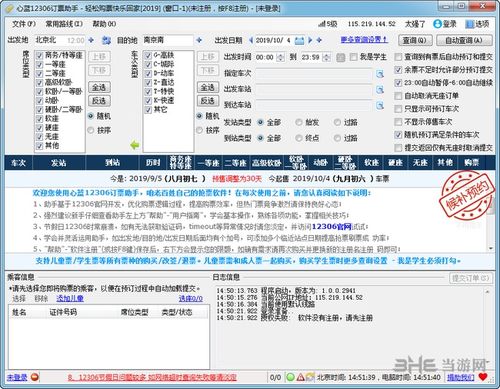Click 添加儿童 link

(70, 298)
